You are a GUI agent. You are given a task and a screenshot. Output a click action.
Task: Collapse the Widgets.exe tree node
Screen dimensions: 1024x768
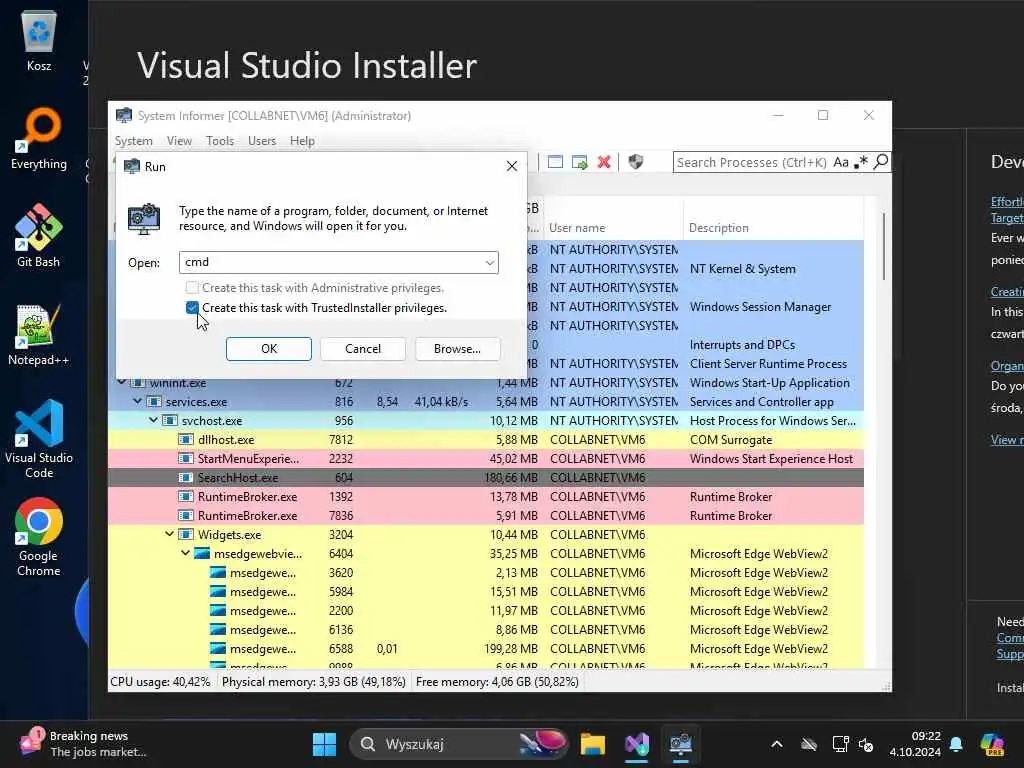169,534
